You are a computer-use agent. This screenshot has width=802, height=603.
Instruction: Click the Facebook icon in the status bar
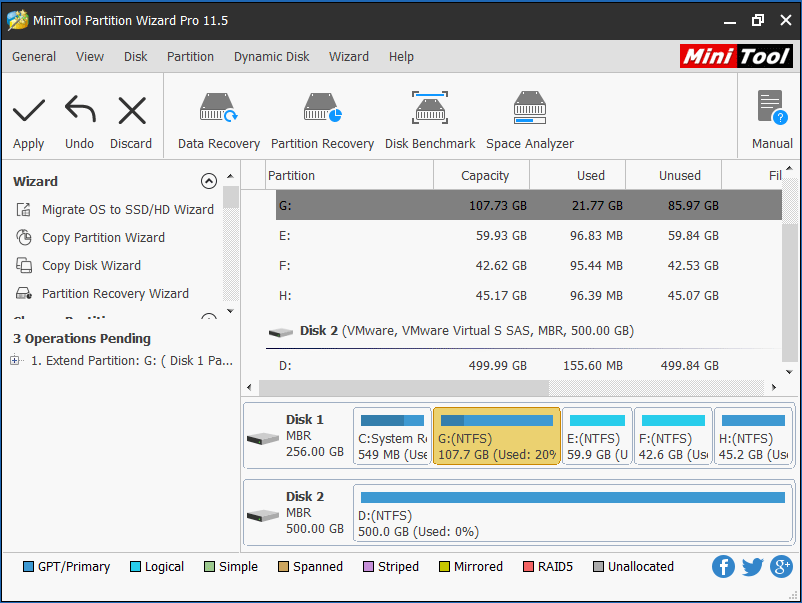[723, 566]
